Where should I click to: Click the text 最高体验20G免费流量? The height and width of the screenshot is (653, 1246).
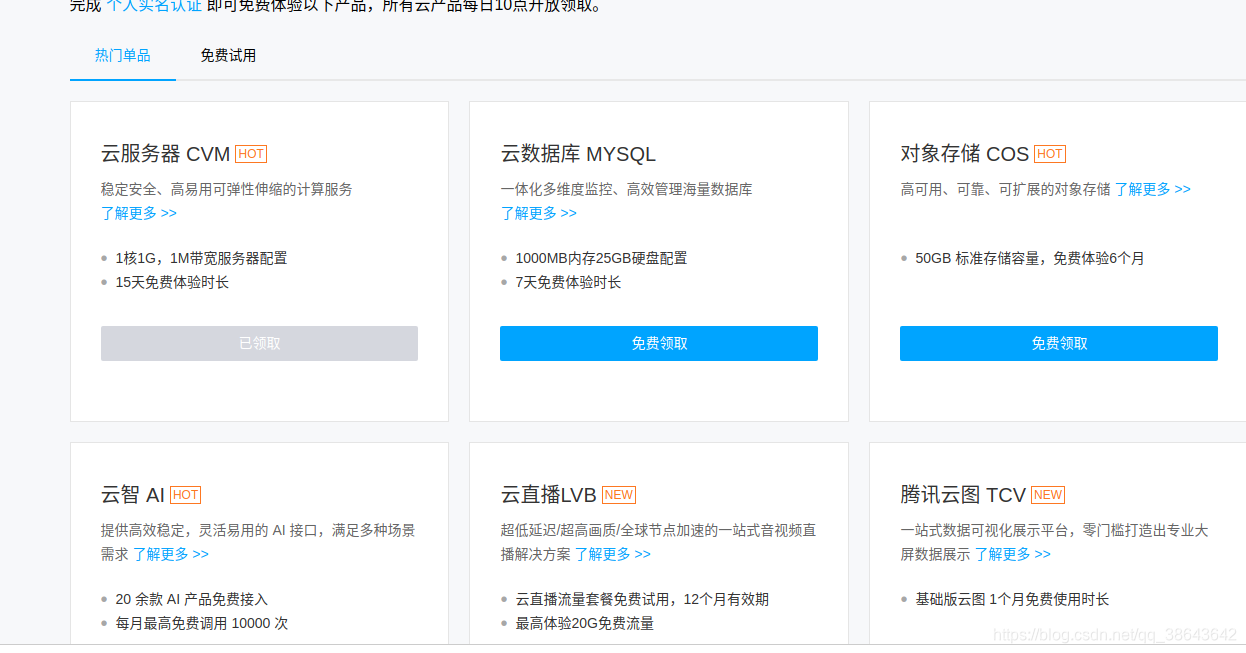click(x=585, y=623)
